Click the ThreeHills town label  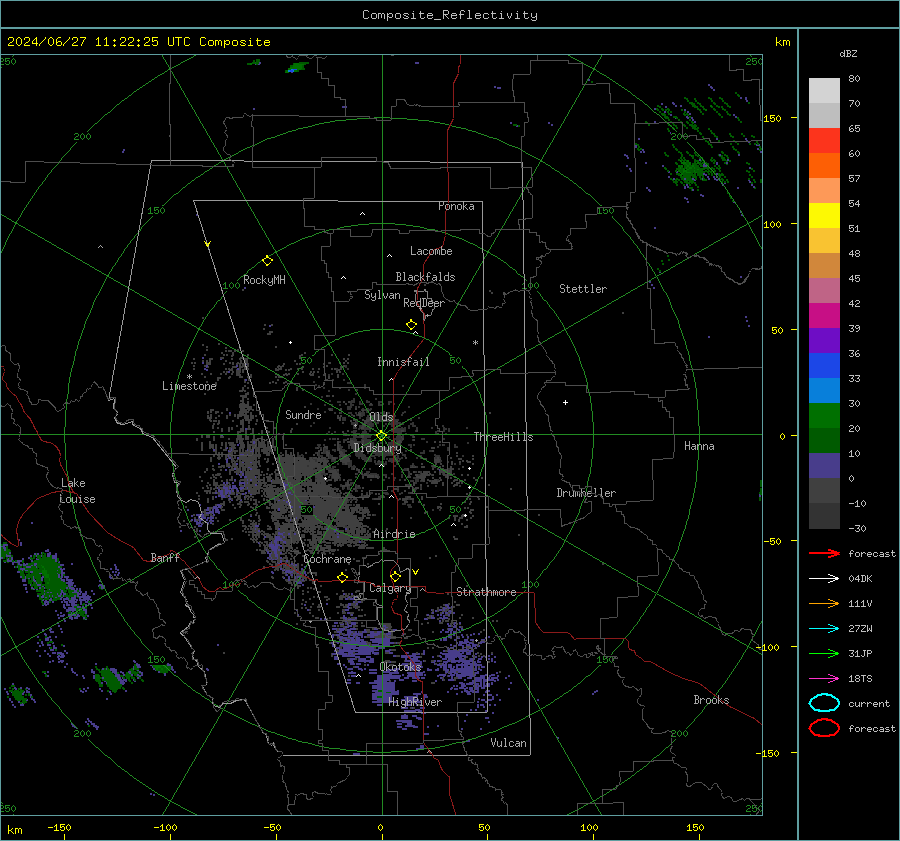click(x=503, y=437)
